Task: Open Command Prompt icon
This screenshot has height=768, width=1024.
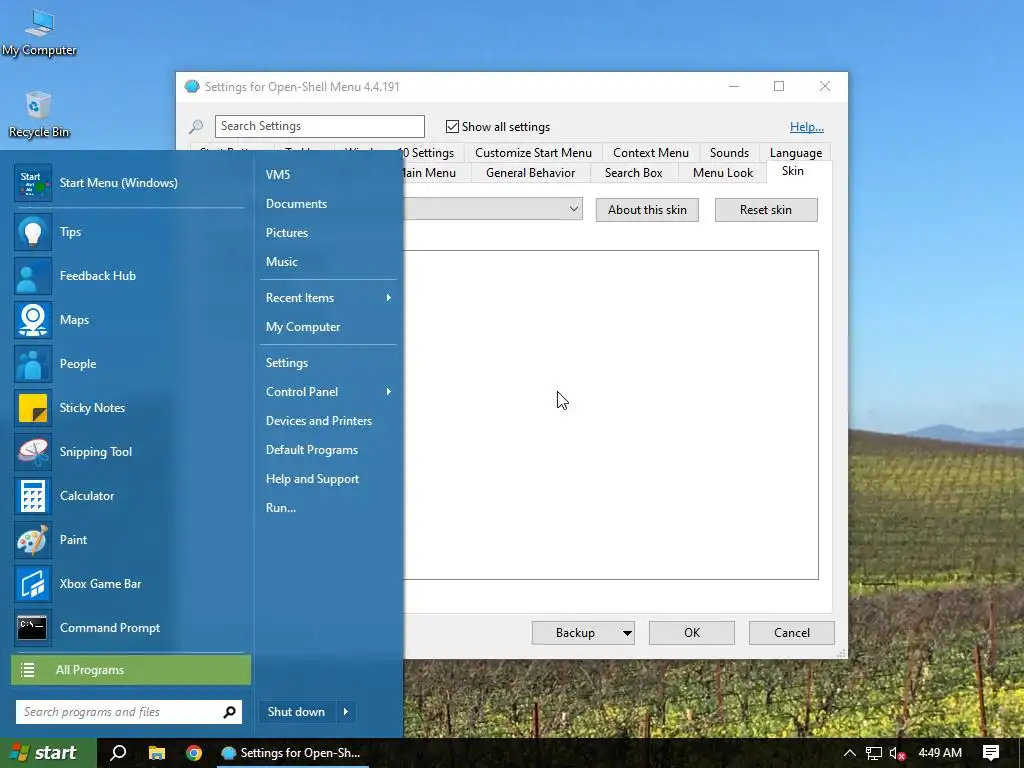Action: 33,628
